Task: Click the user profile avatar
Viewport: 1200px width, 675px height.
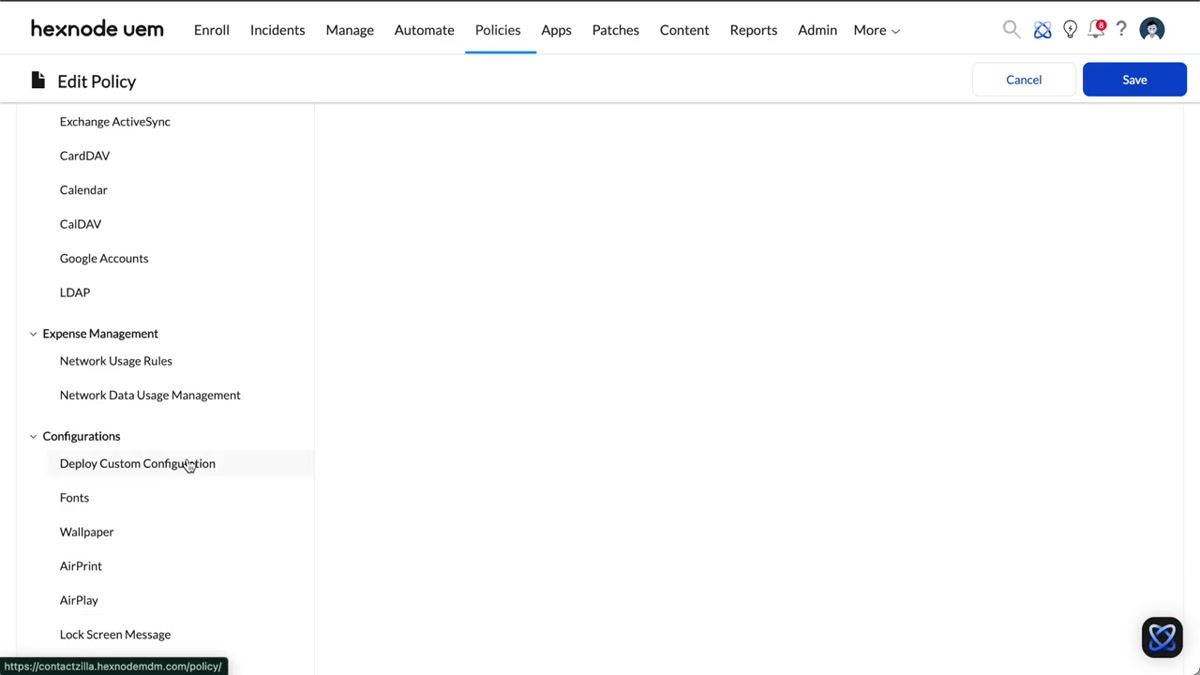Action: [x=1151, y=29]
